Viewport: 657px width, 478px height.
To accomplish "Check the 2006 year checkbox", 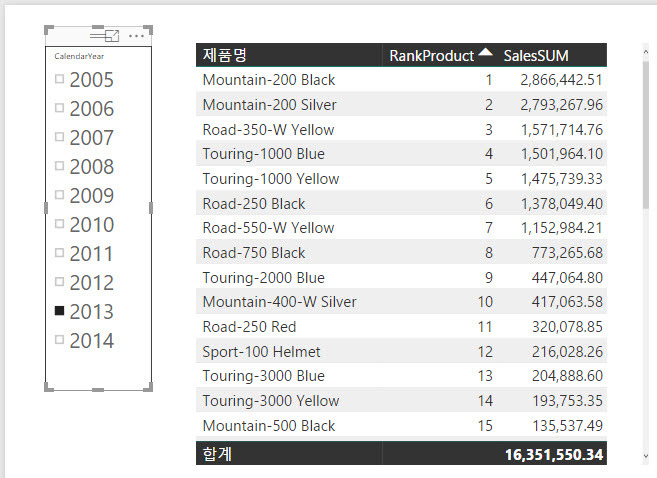I will pos(59,108).
